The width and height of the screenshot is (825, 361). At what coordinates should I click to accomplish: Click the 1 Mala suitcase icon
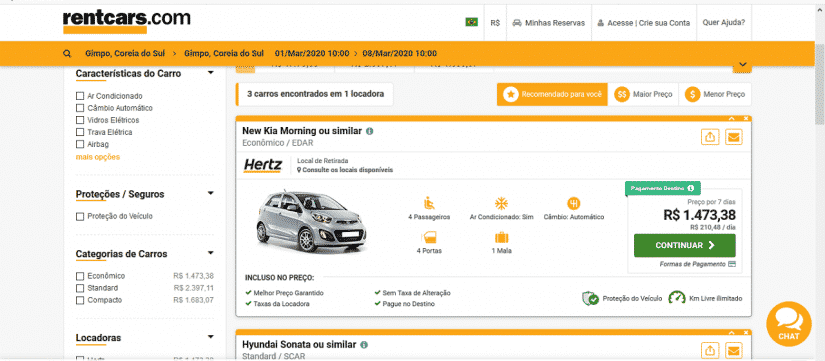coord(501,237)
